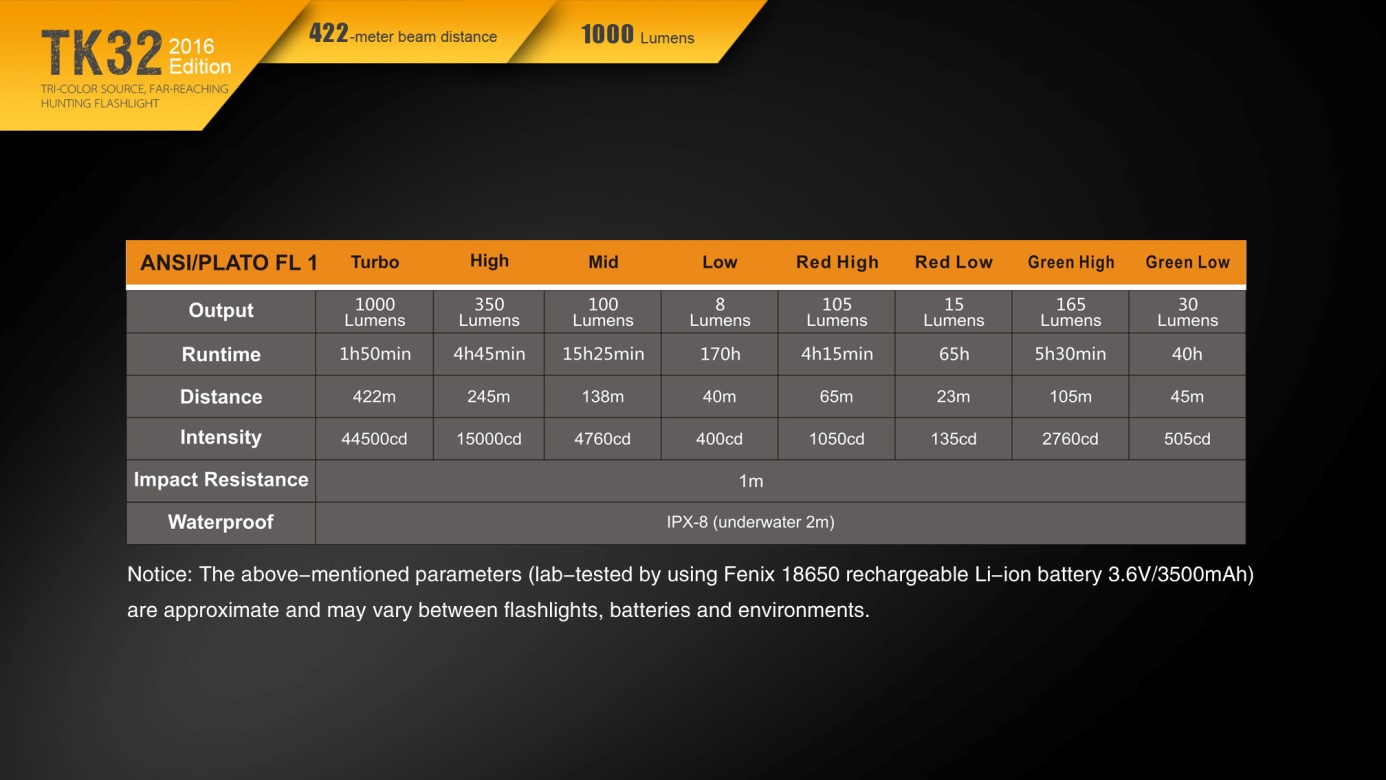Select the 44500cd intensity cell
The width and height of the screenshot is (1386, 780).
[x=374, y=439]
